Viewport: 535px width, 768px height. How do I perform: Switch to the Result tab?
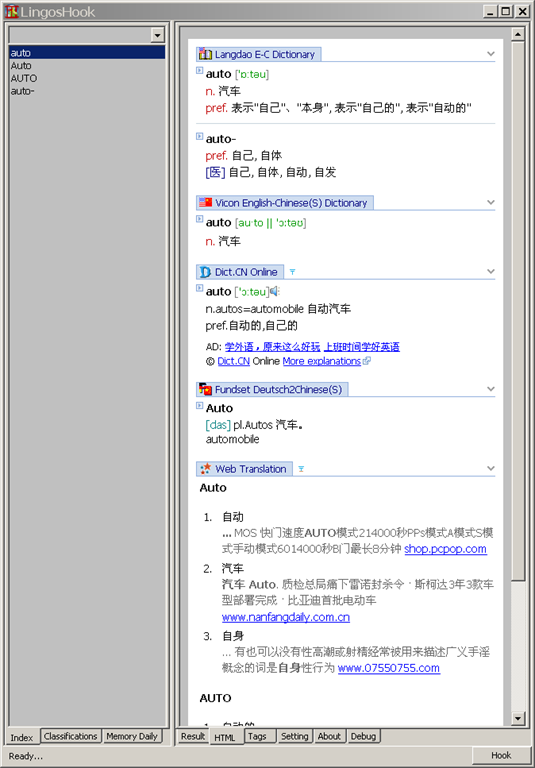pyautogui.click(x=193, y=736)
